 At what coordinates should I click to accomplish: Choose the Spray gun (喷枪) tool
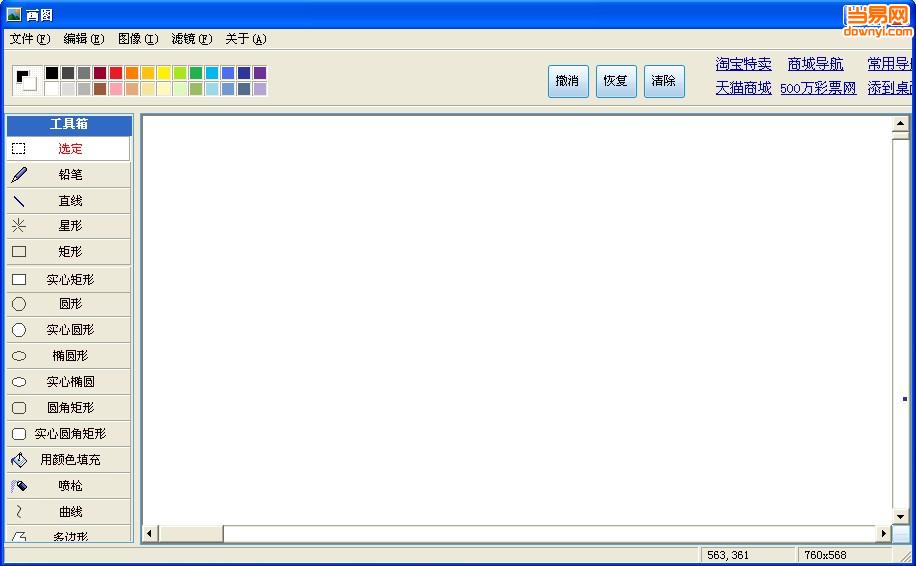tap(69, 486)
